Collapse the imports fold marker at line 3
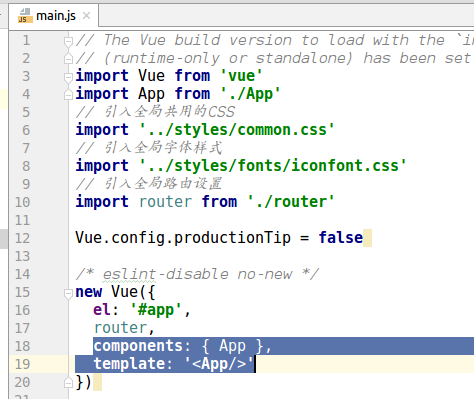The image size is (474, 399). tap(68, 77)
